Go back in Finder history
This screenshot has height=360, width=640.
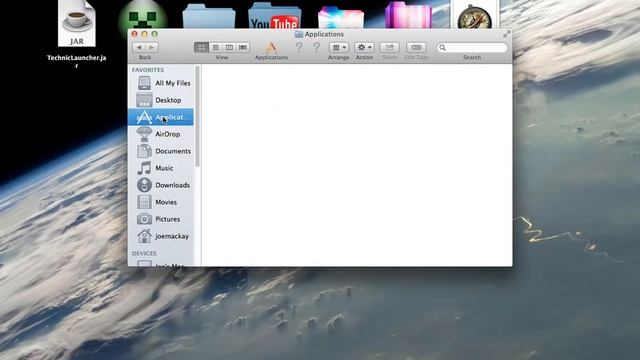tap(139, 47)
